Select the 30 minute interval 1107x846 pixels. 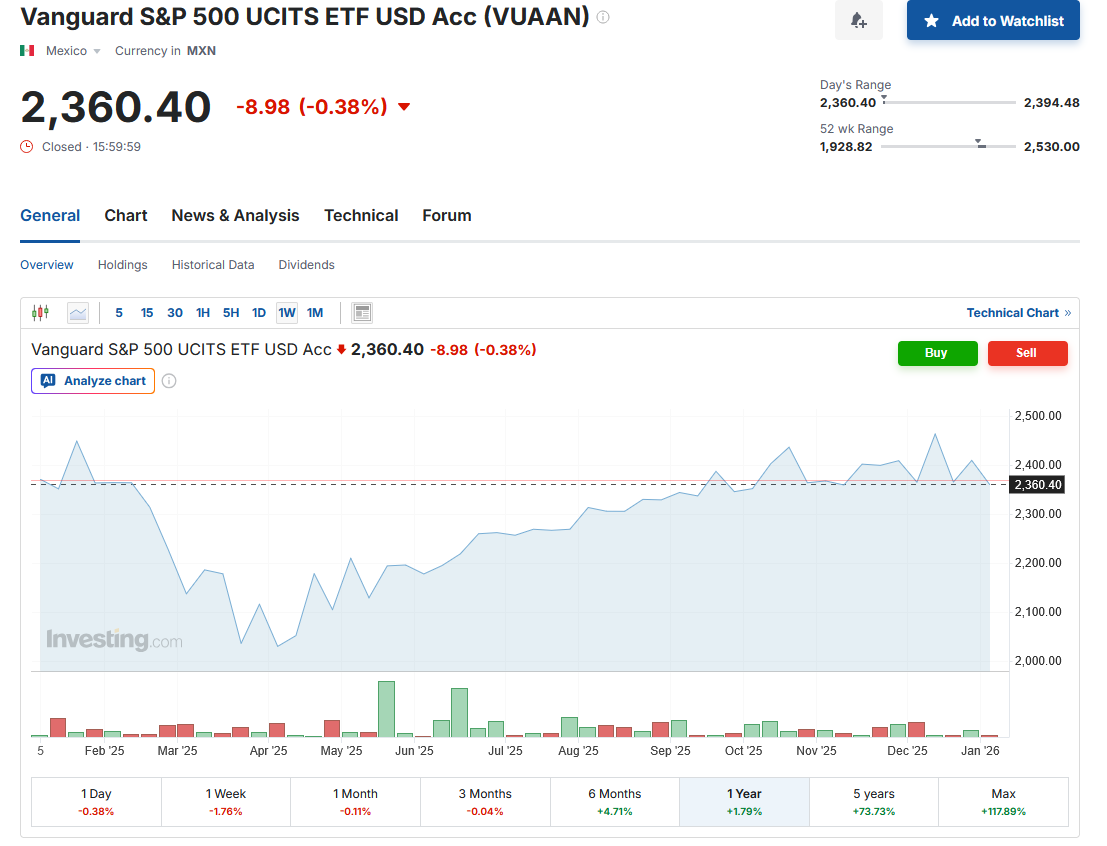(x=175, y=312)
